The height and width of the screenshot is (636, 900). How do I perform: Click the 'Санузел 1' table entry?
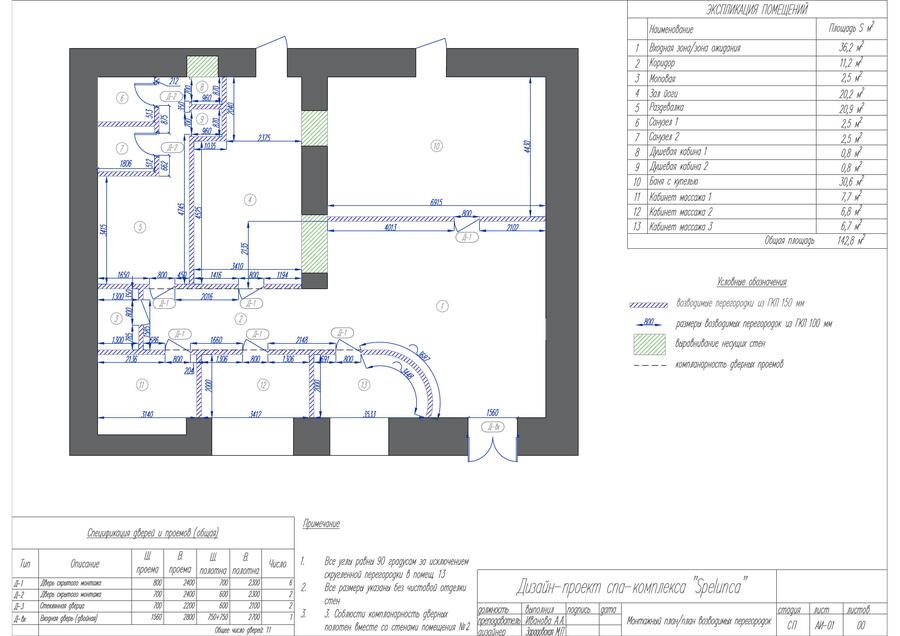[x=664, y=122]
